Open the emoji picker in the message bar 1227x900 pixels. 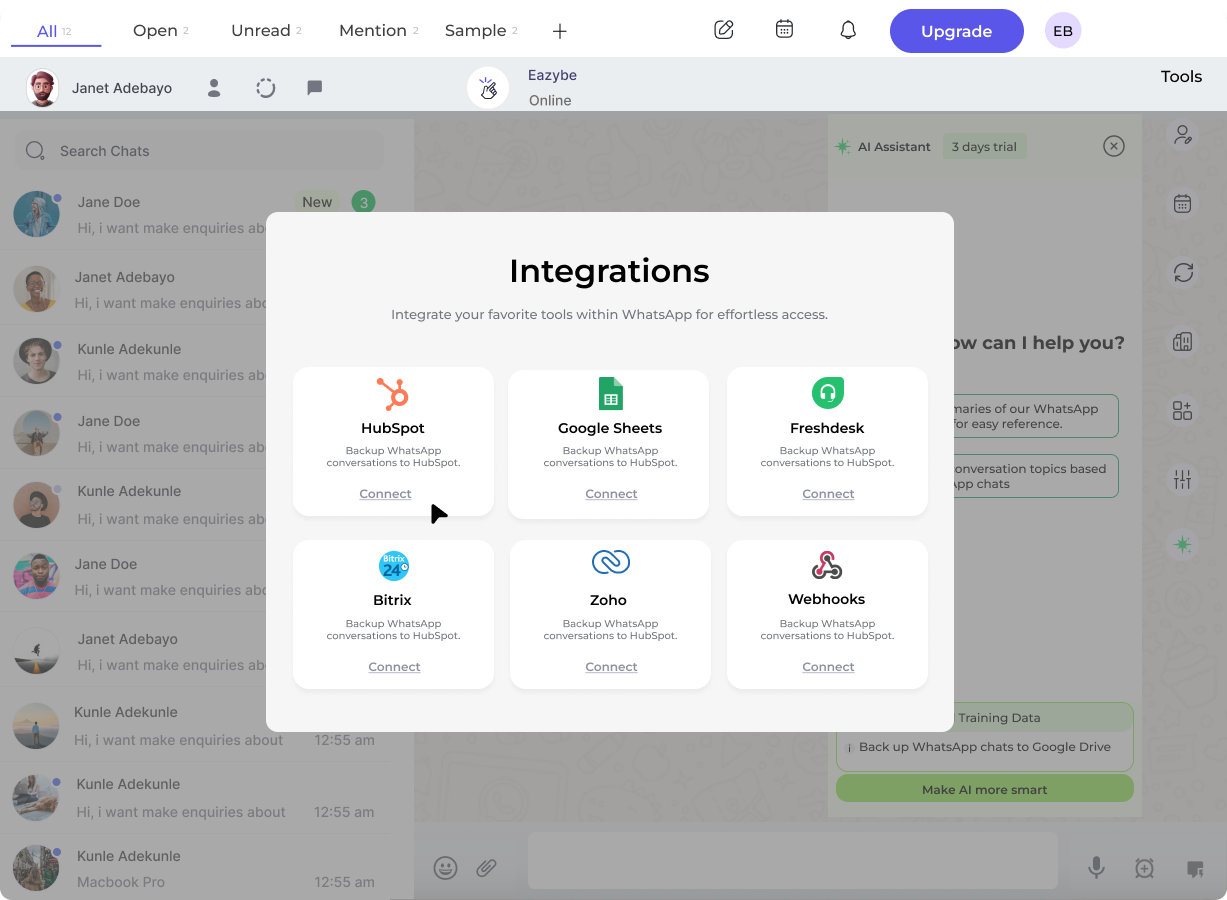tap(446, 868)
